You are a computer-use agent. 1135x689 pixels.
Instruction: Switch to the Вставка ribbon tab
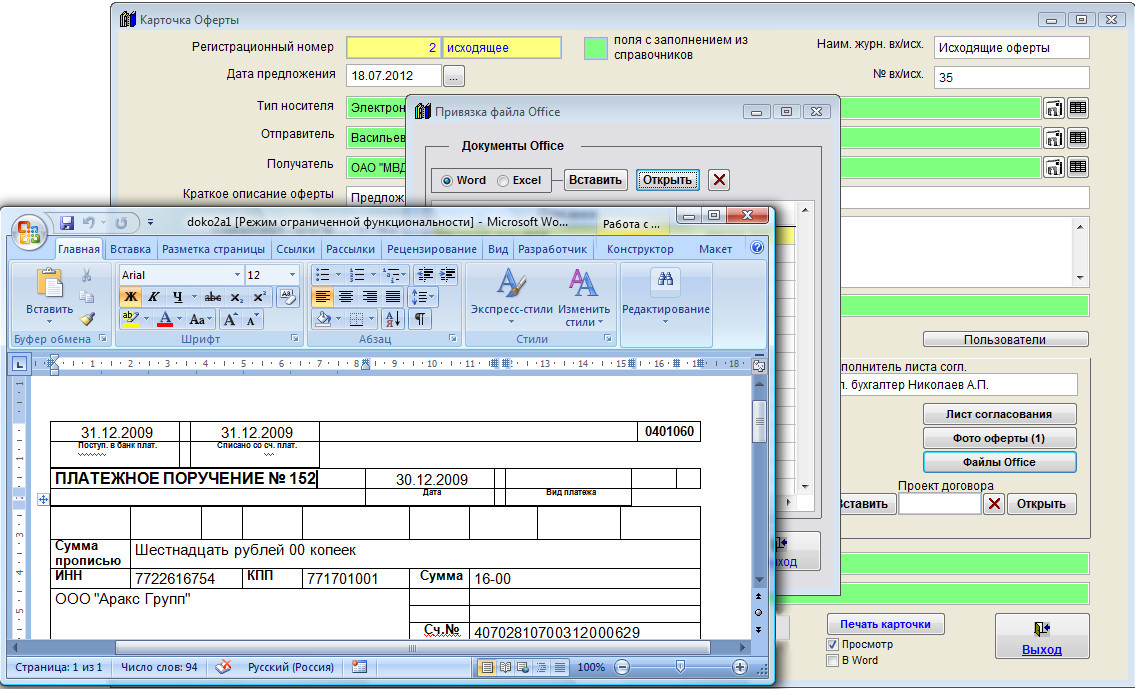(130, 249)
